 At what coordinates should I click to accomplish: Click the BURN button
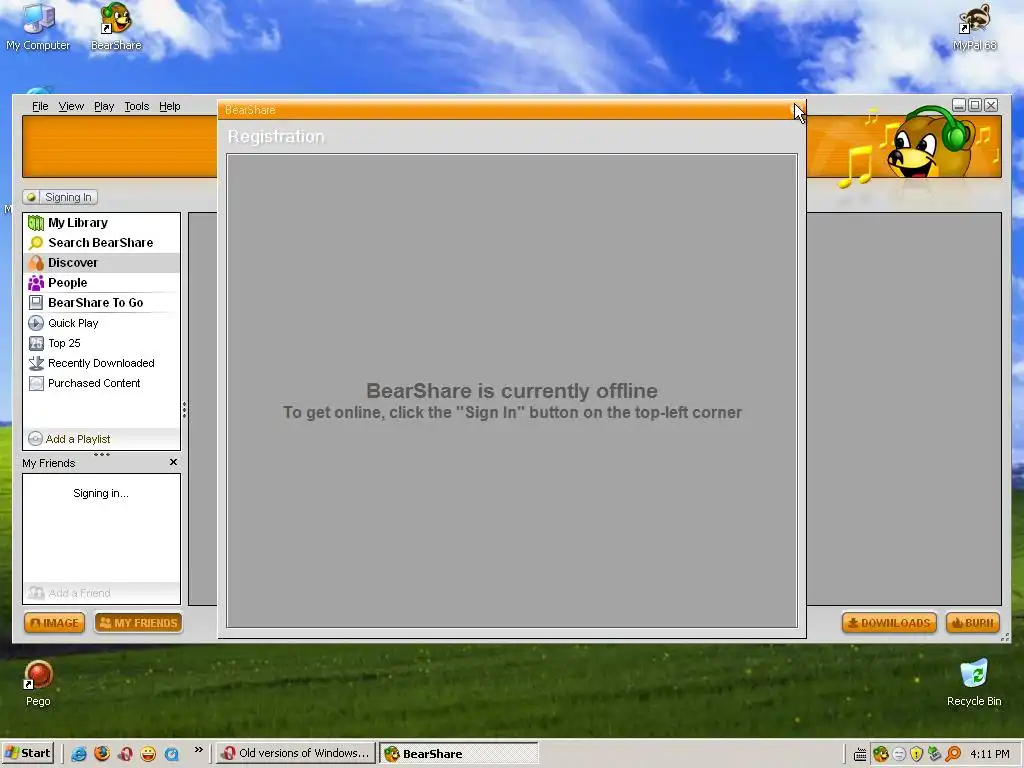(x=973, y=623)
